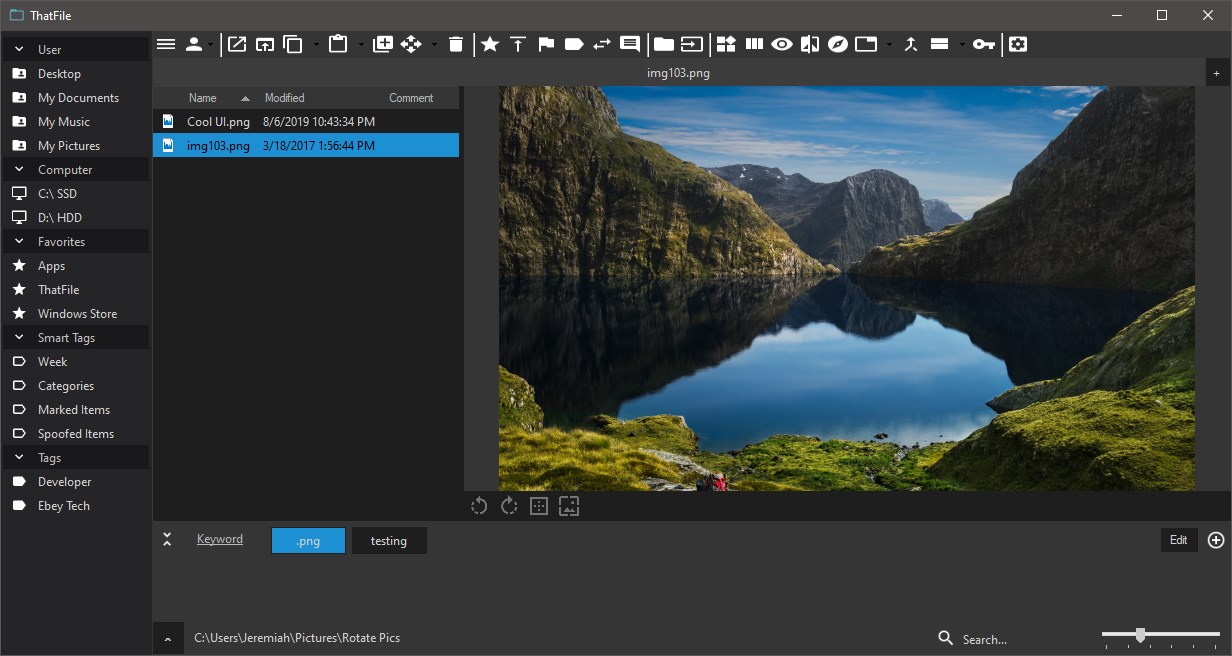This screenshot has width=1232, height=656.
Task: Select the img103.png file row
Action: tap(306, 145)
